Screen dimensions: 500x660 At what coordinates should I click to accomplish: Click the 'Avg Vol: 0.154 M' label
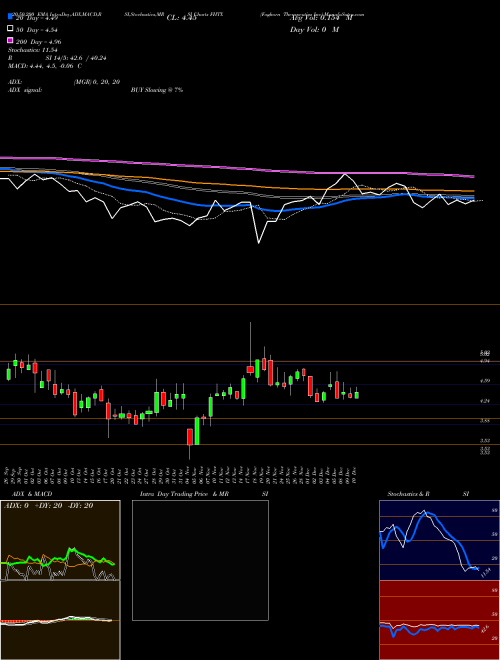coord(321,18)
